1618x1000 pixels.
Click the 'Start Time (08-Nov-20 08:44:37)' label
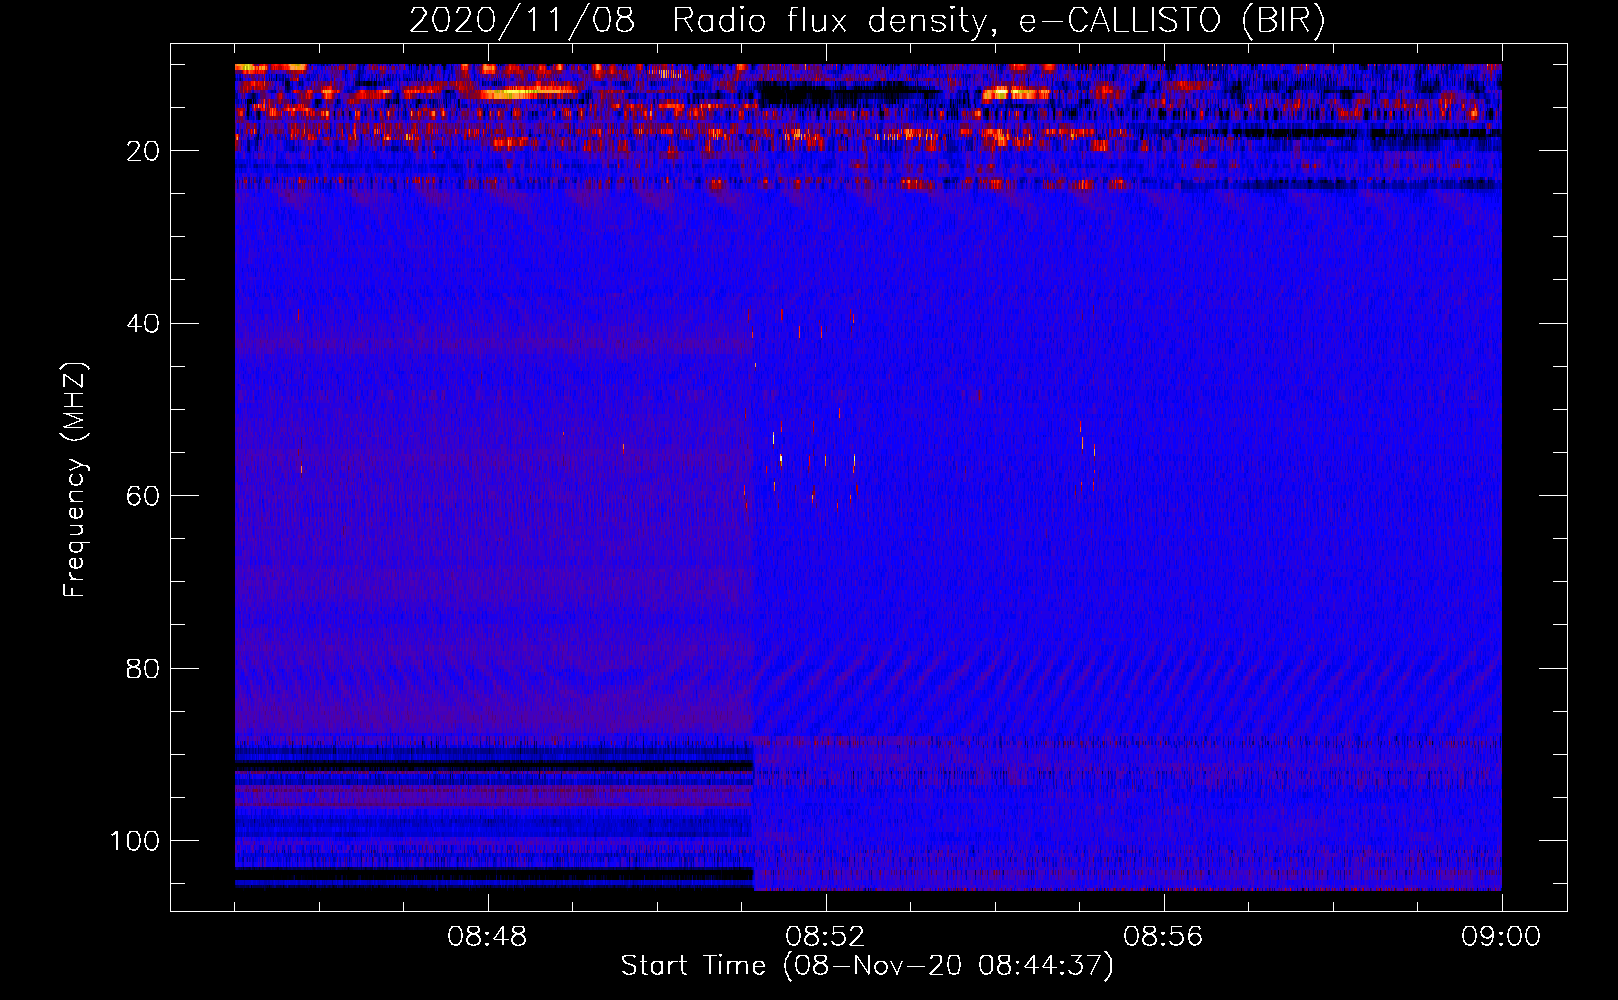coord(867,966)
